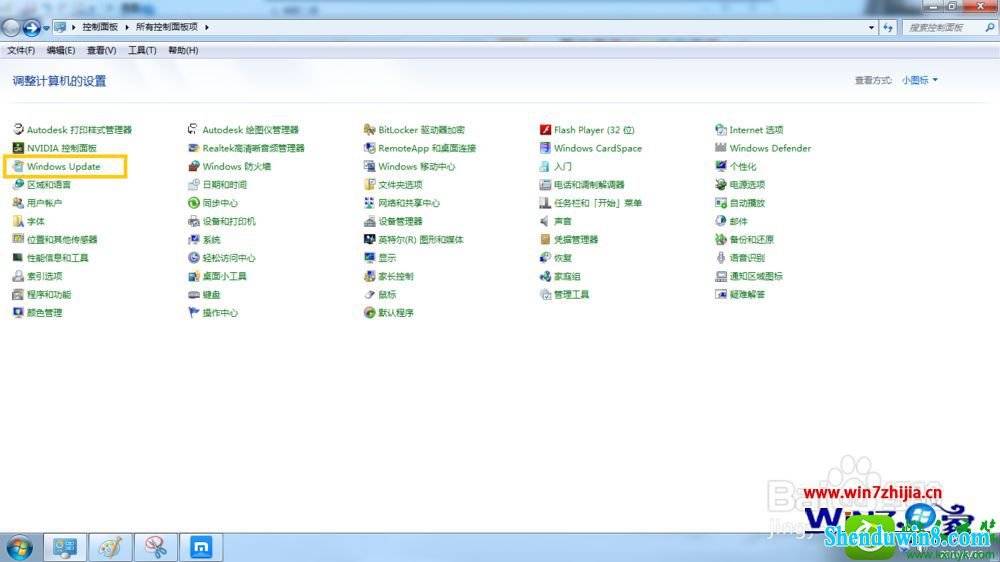
Task: Click the 同步中心 green icon
Action: pyautogui.click(x=193, y=203)
